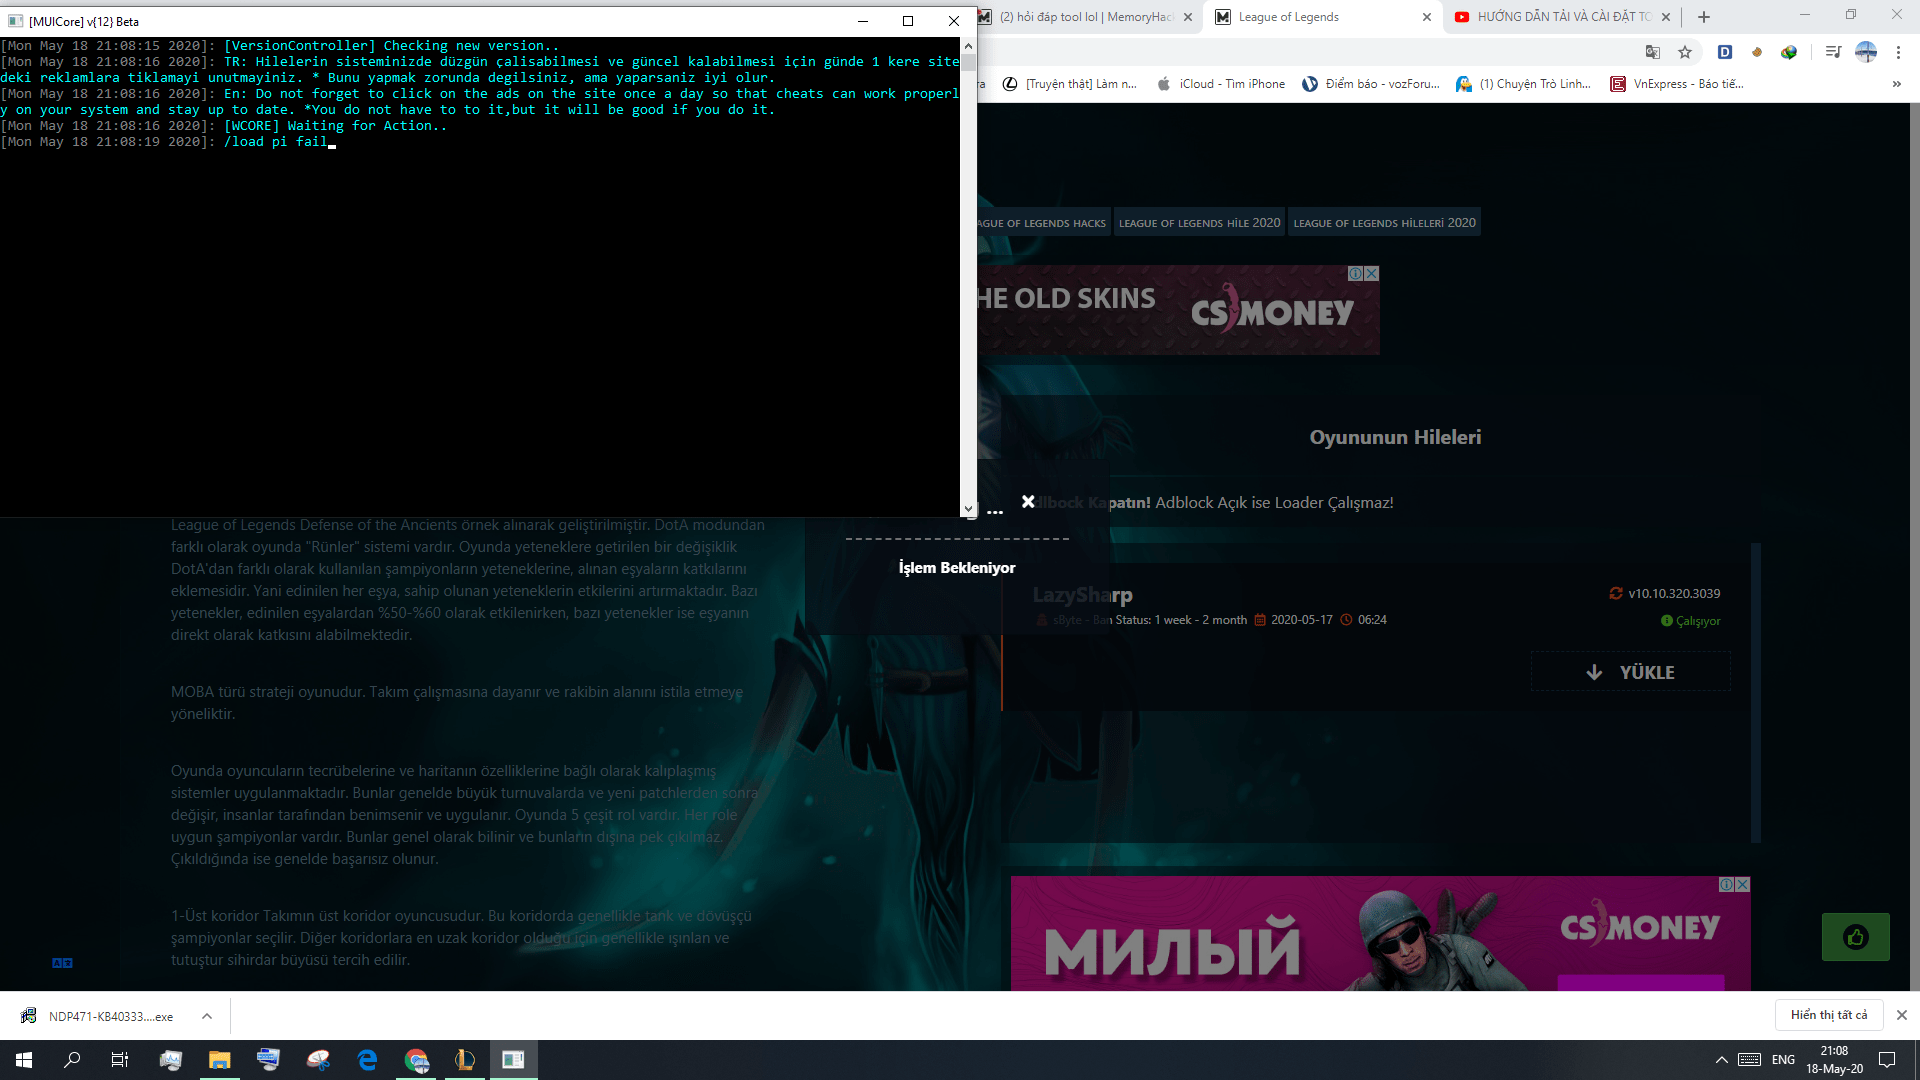The image size is (1920, 1080).
Task: Open the MUICore console window system menu icon
Action: pos(15,21)
